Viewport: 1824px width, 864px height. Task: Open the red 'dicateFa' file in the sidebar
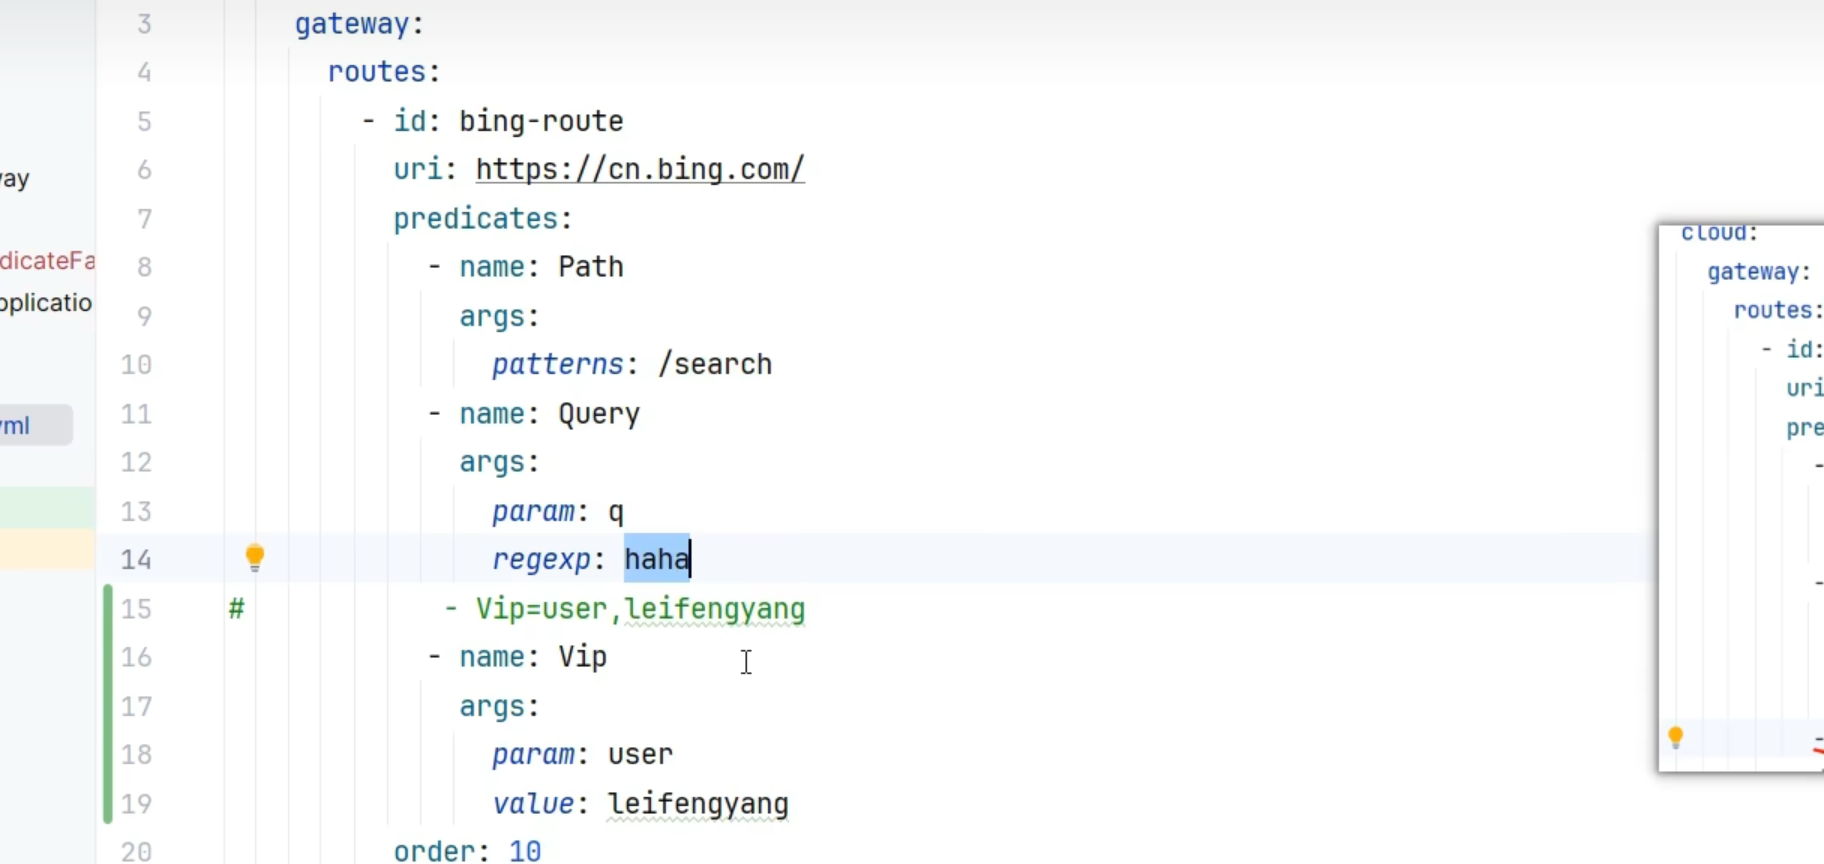pos(47,261)
